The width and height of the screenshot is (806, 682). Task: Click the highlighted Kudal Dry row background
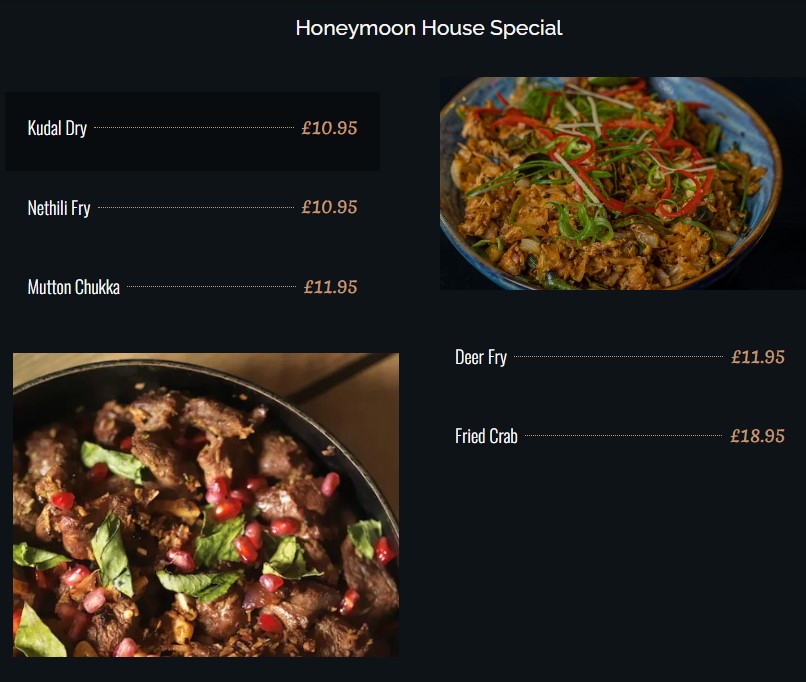[x=192, y=132]
